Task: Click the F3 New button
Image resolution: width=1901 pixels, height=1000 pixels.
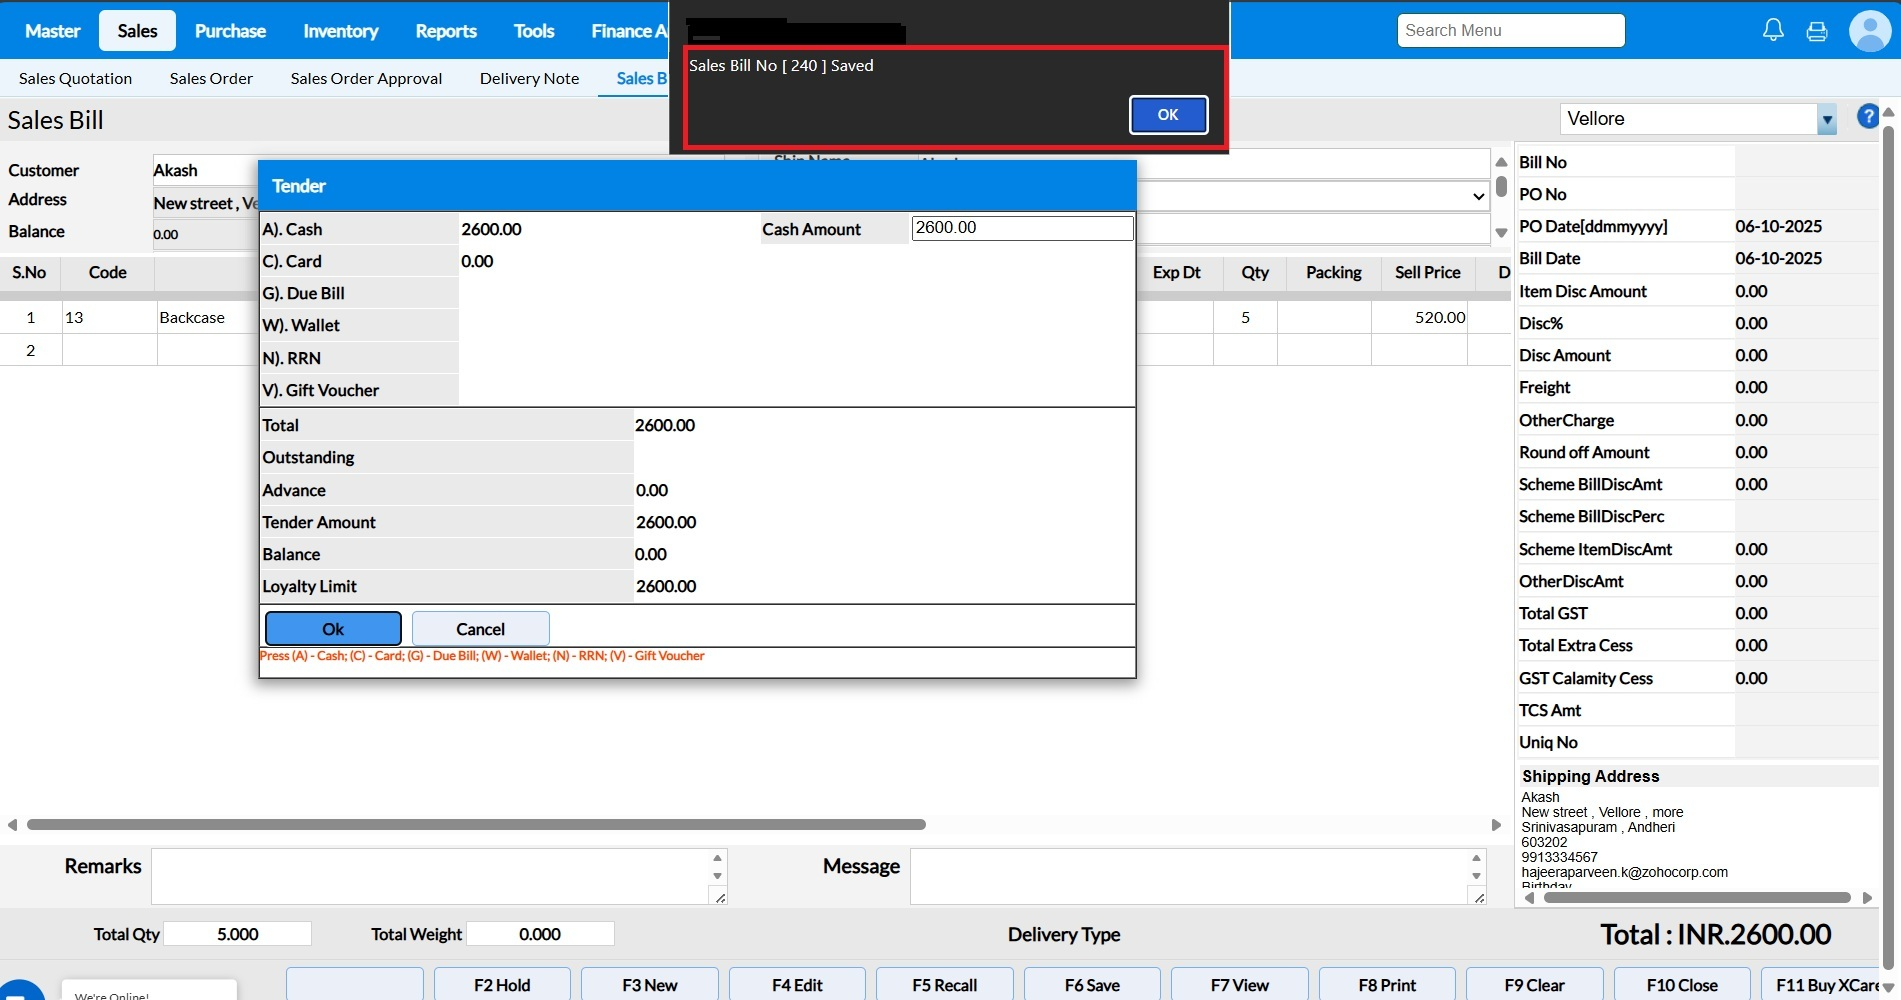Action: (x=650, y=985)
